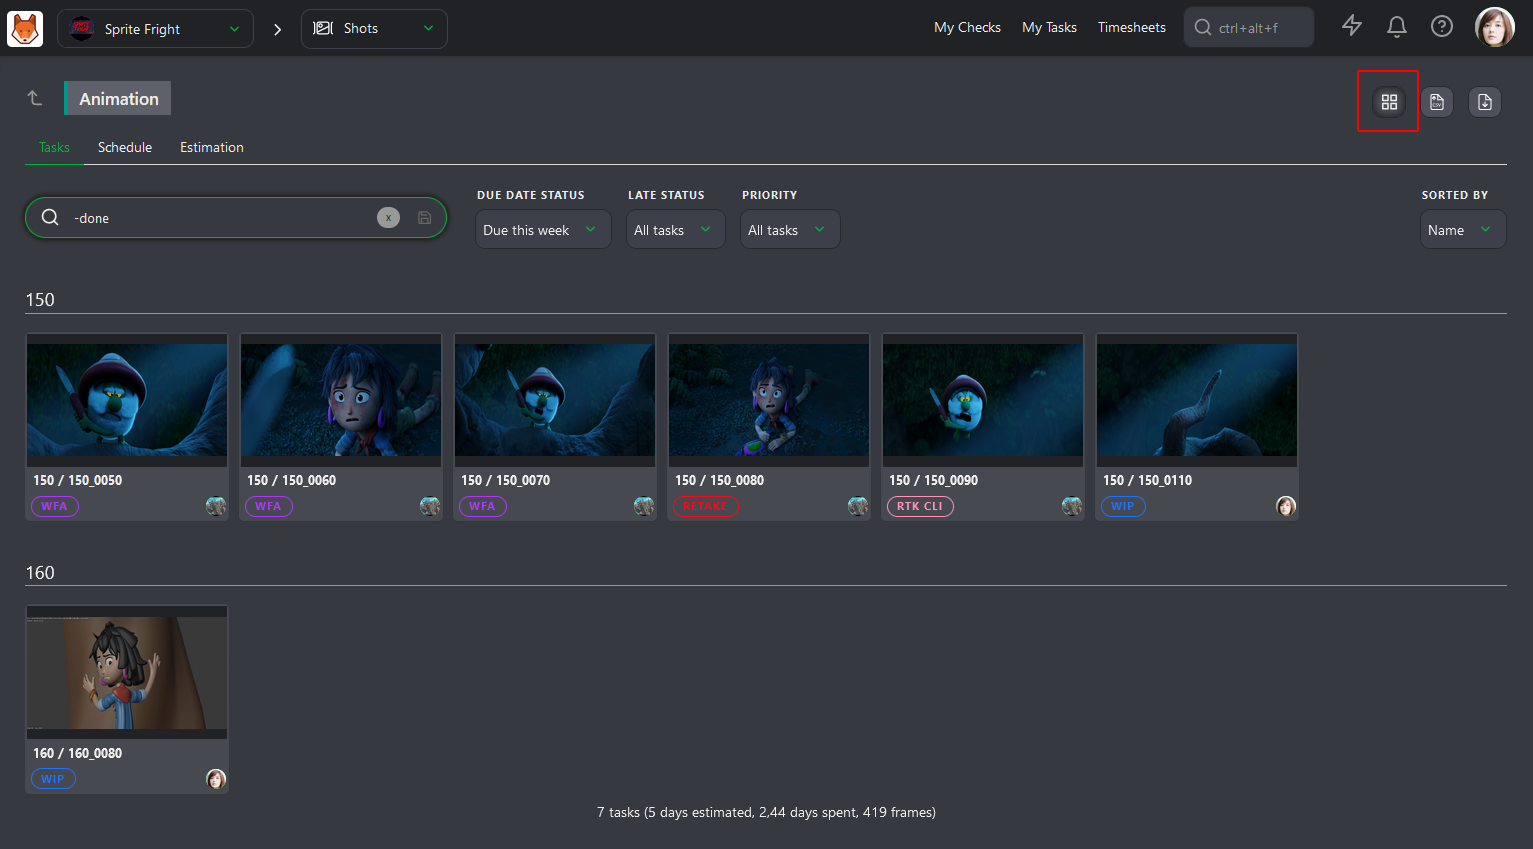Image resolution: width=1533 pixels, height=849 pixels.
Task: Focus the global ctrl+alt+f search field
Action: (x=1249, y=27)
